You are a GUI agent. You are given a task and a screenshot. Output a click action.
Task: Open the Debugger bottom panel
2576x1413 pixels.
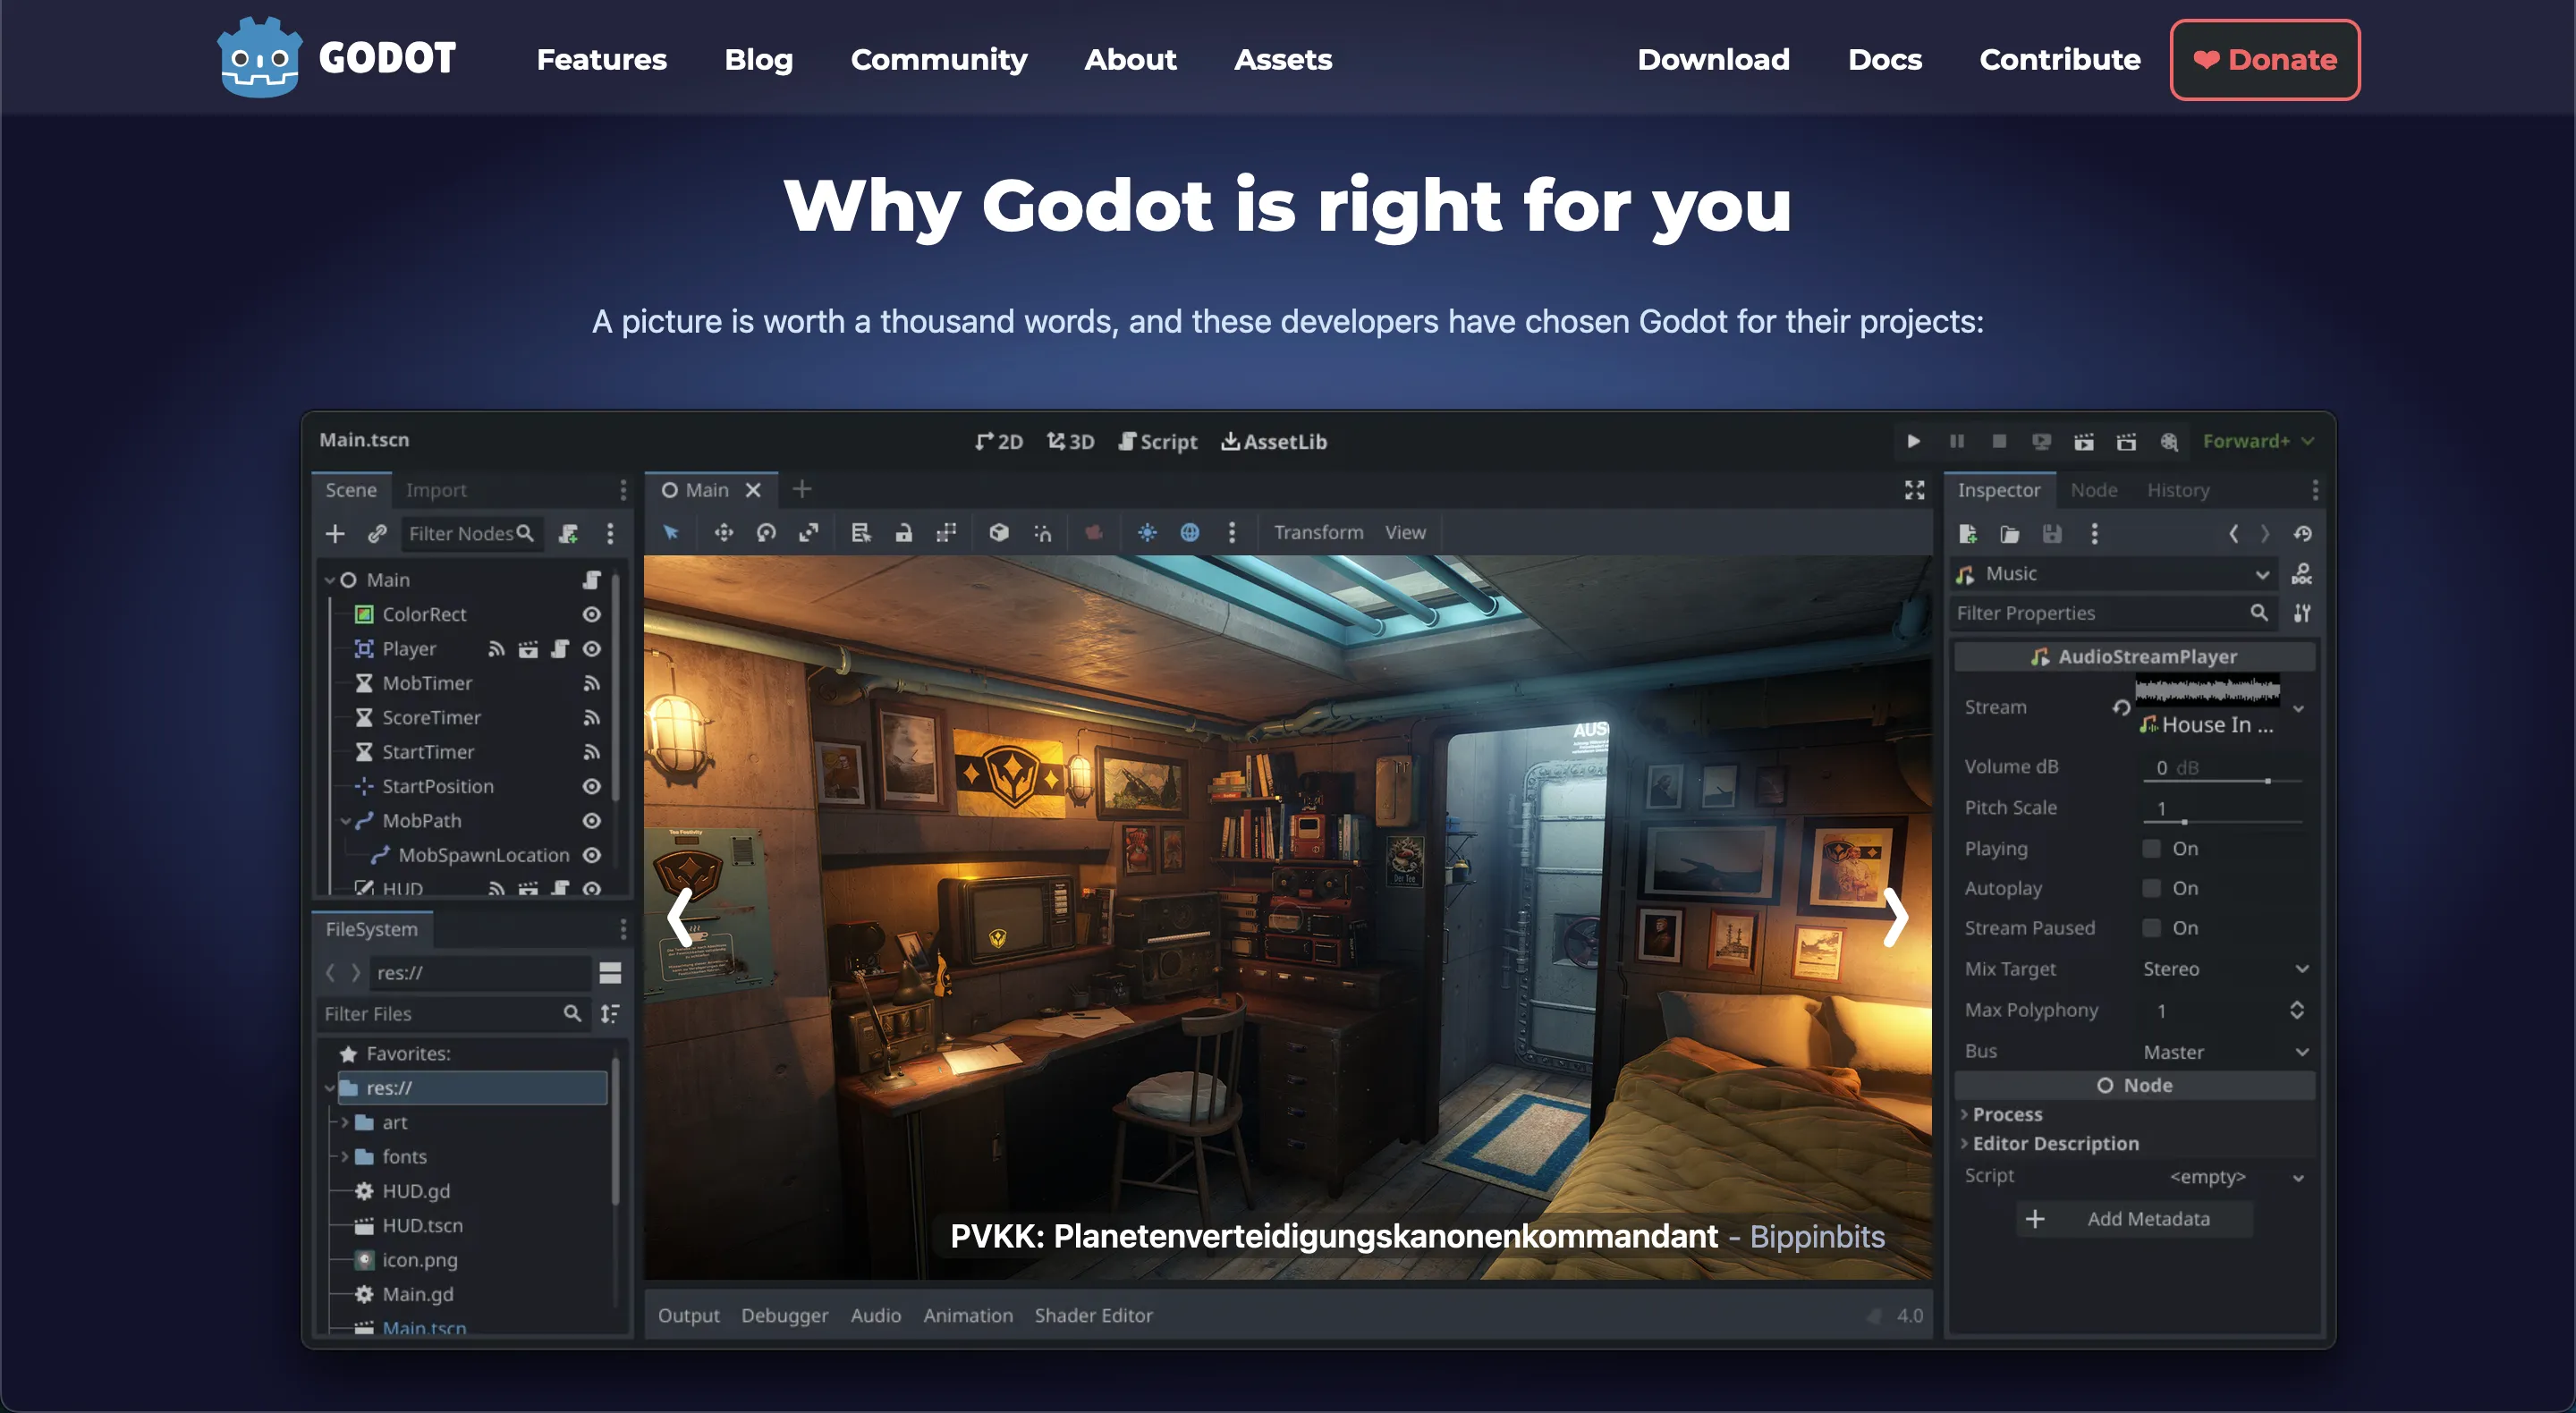pyautogui.click(x=784, y=1315)
